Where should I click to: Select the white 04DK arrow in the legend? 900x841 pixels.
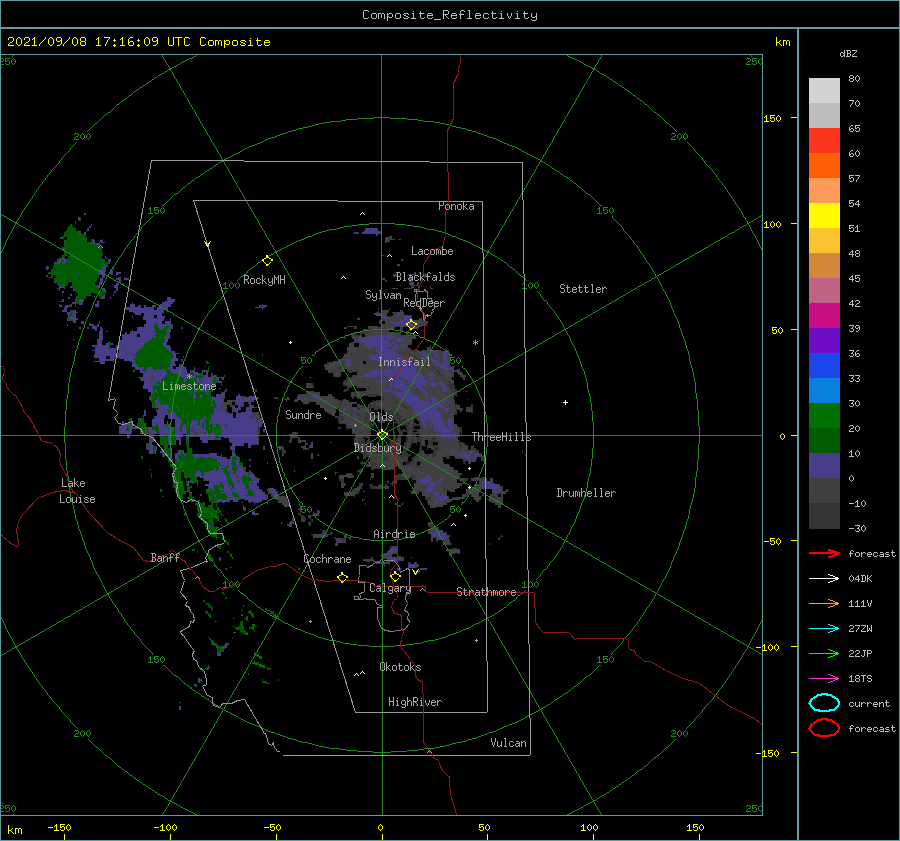[824, 579]
